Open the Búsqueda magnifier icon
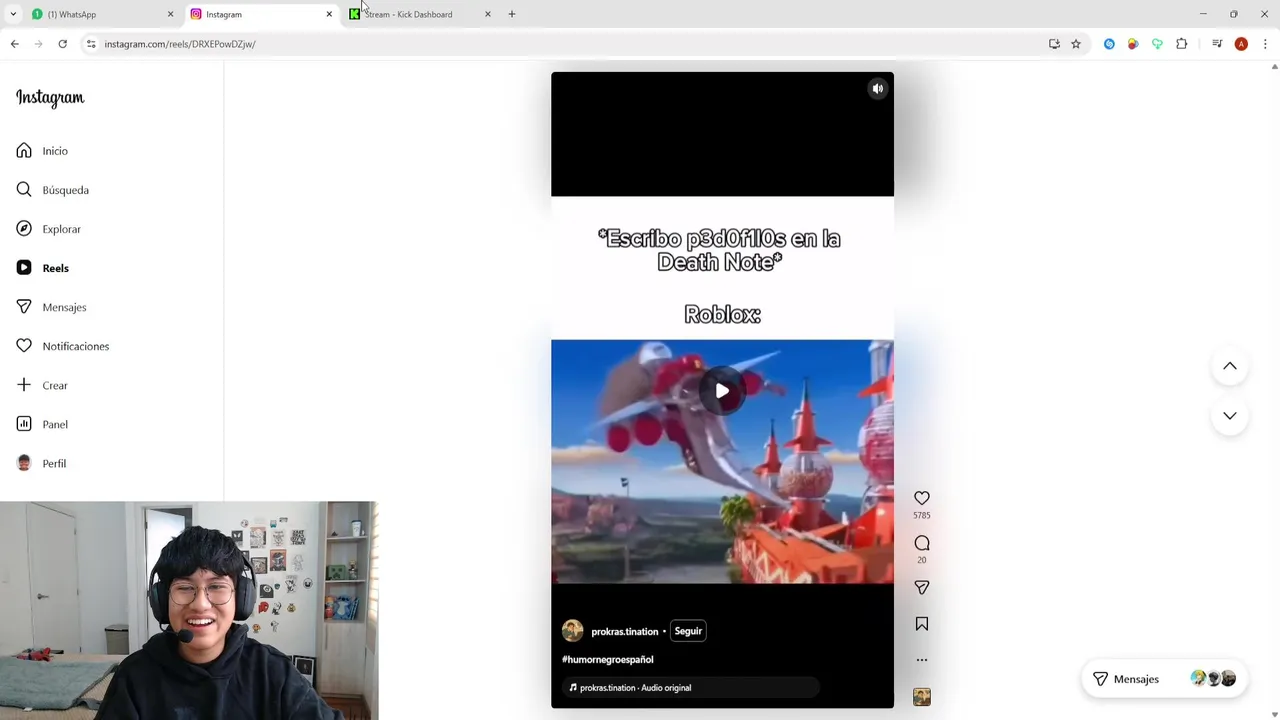 click(x=24, y=190)
